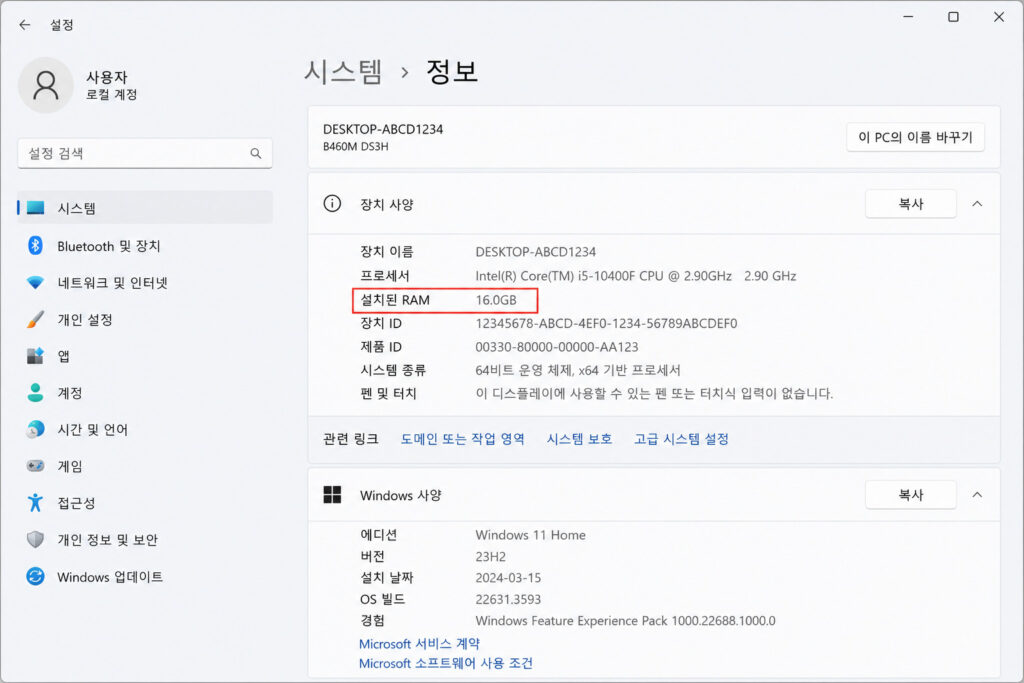Open Microsoft 서비스 계약 link
Viewport: 1024px width, 683px height.
(x=419, y=644)
